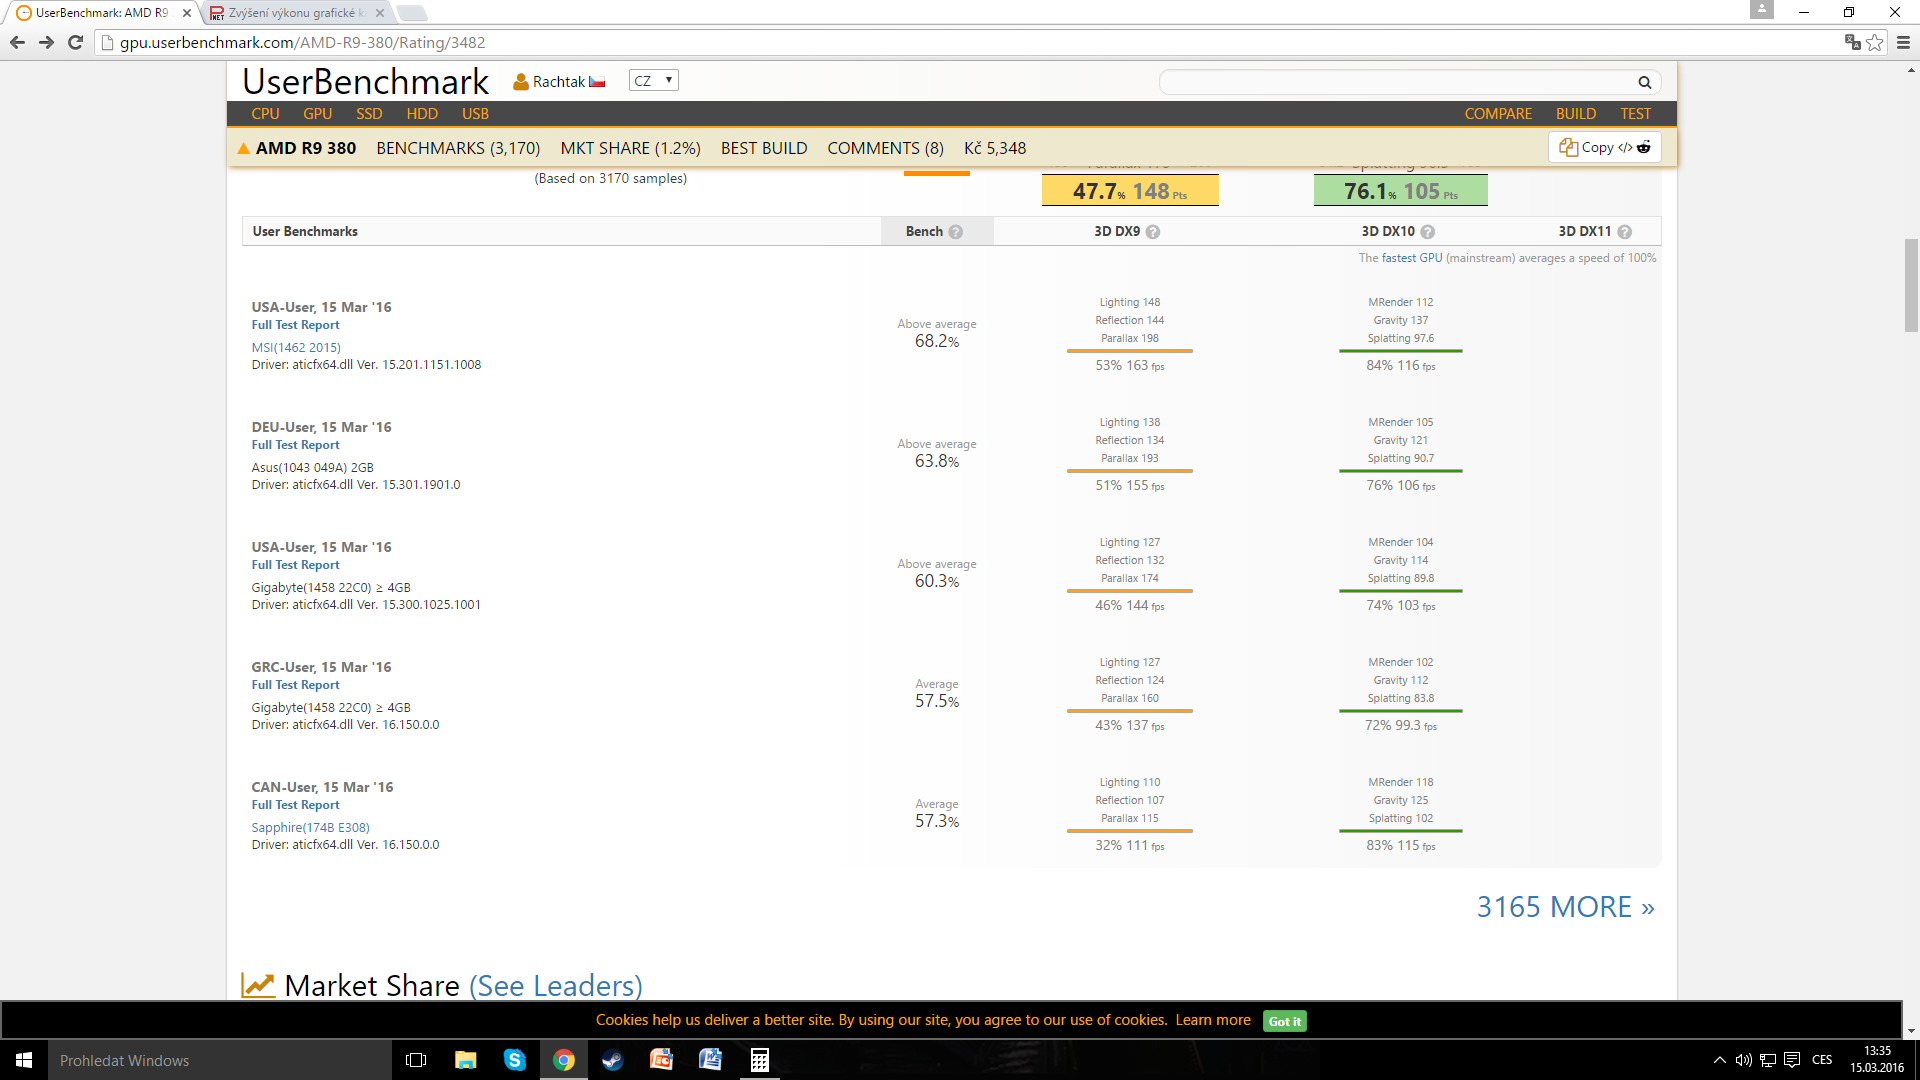The height and width of the screenshot is (1080, 1920).
Task: Bookmark page with the star icon
Action: point(1875,42)
